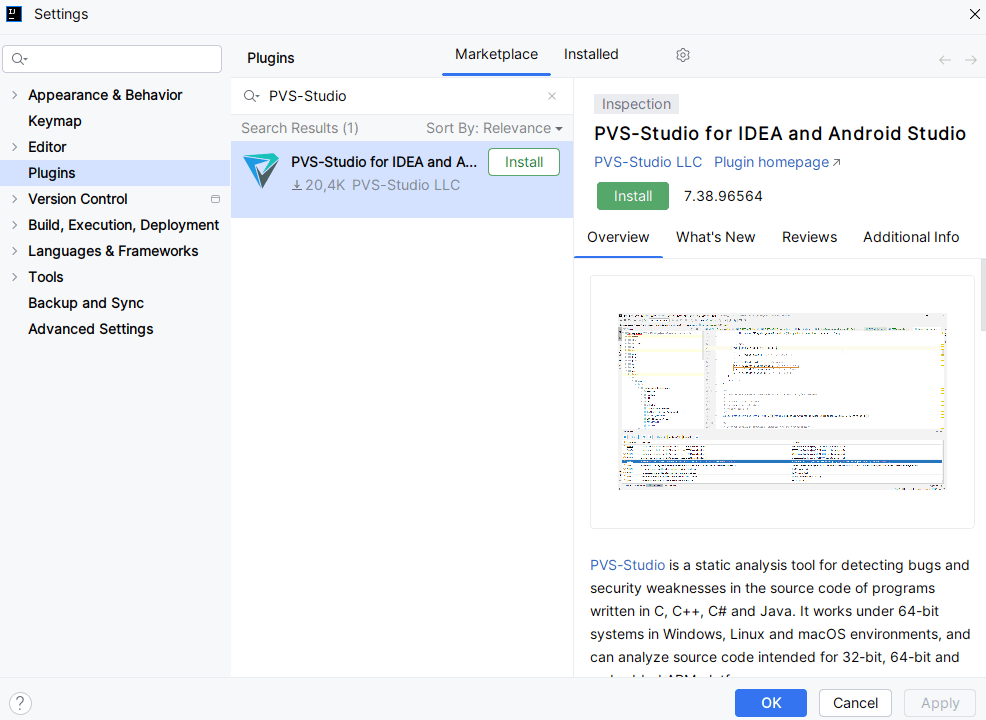986x720 pixels.
Task: Expand the Editor settings node
Action: click(14, 147)
